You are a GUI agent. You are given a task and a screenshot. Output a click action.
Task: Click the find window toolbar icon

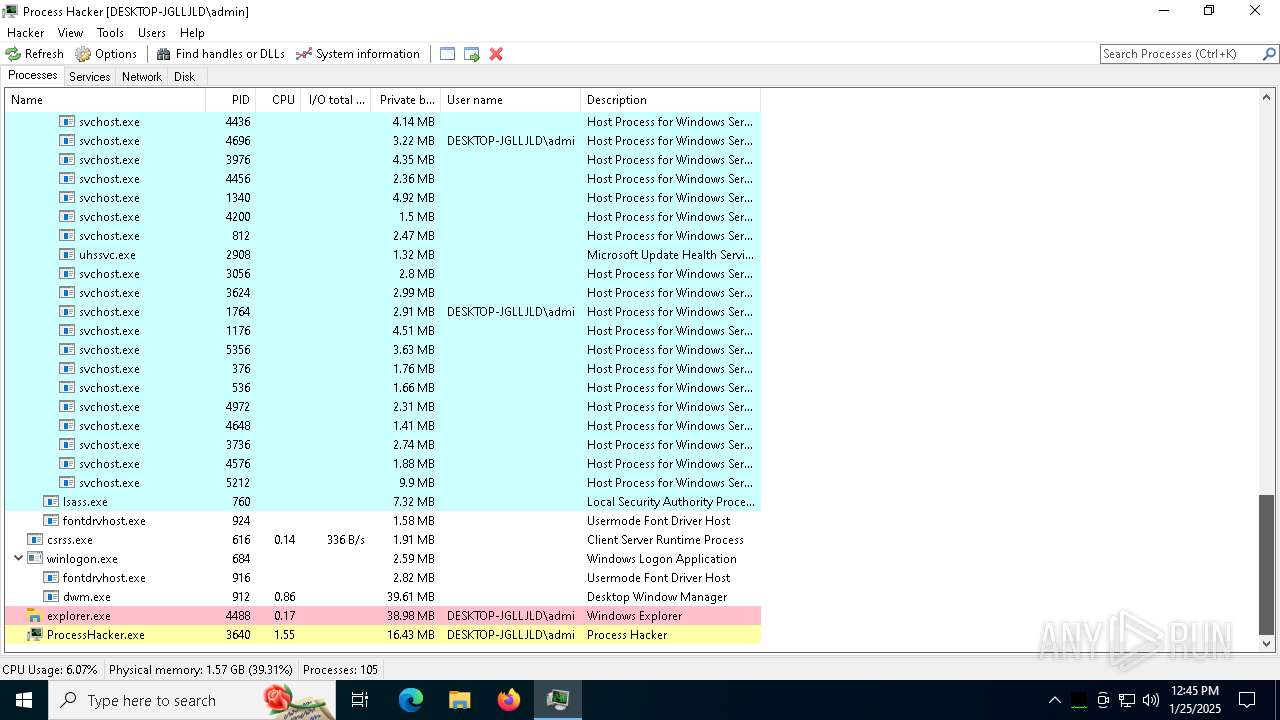click(x=447, y=54)
